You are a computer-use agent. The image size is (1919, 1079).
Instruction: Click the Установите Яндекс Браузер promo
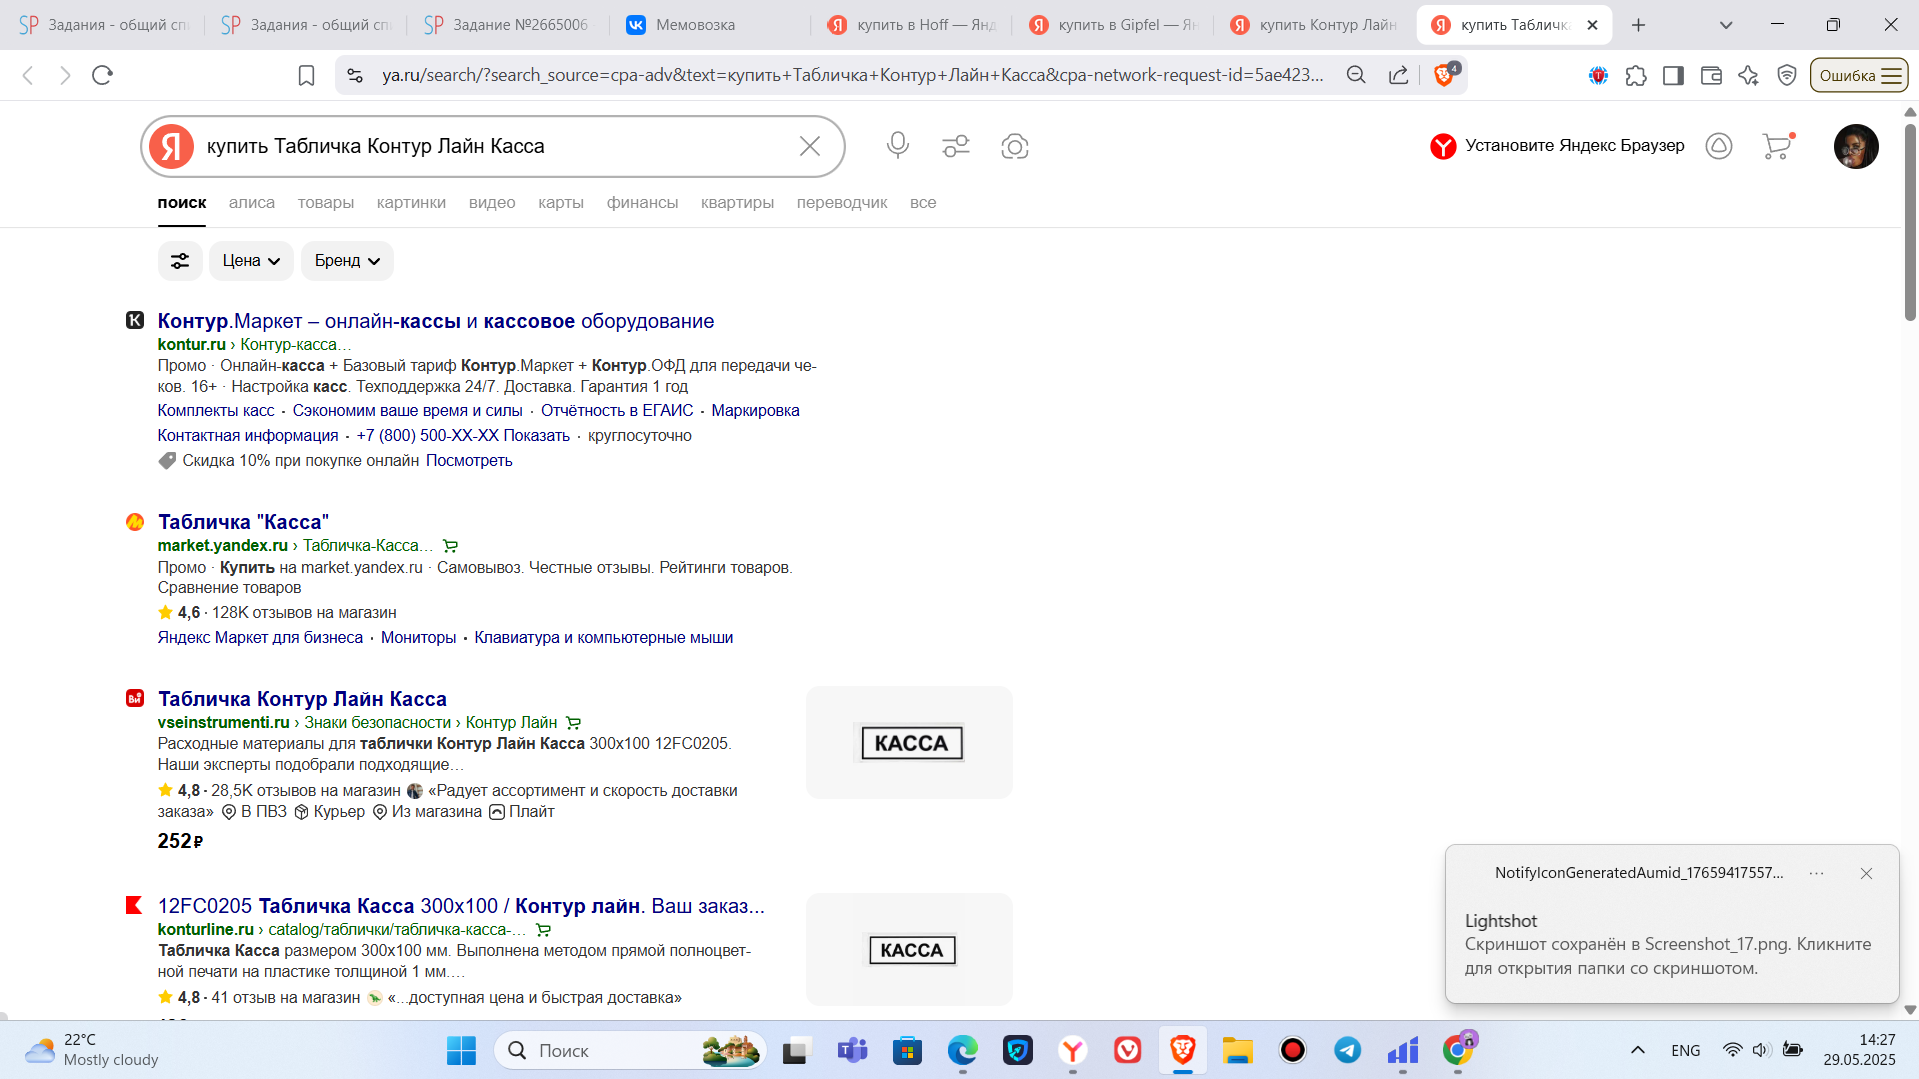coord(1557,146)
